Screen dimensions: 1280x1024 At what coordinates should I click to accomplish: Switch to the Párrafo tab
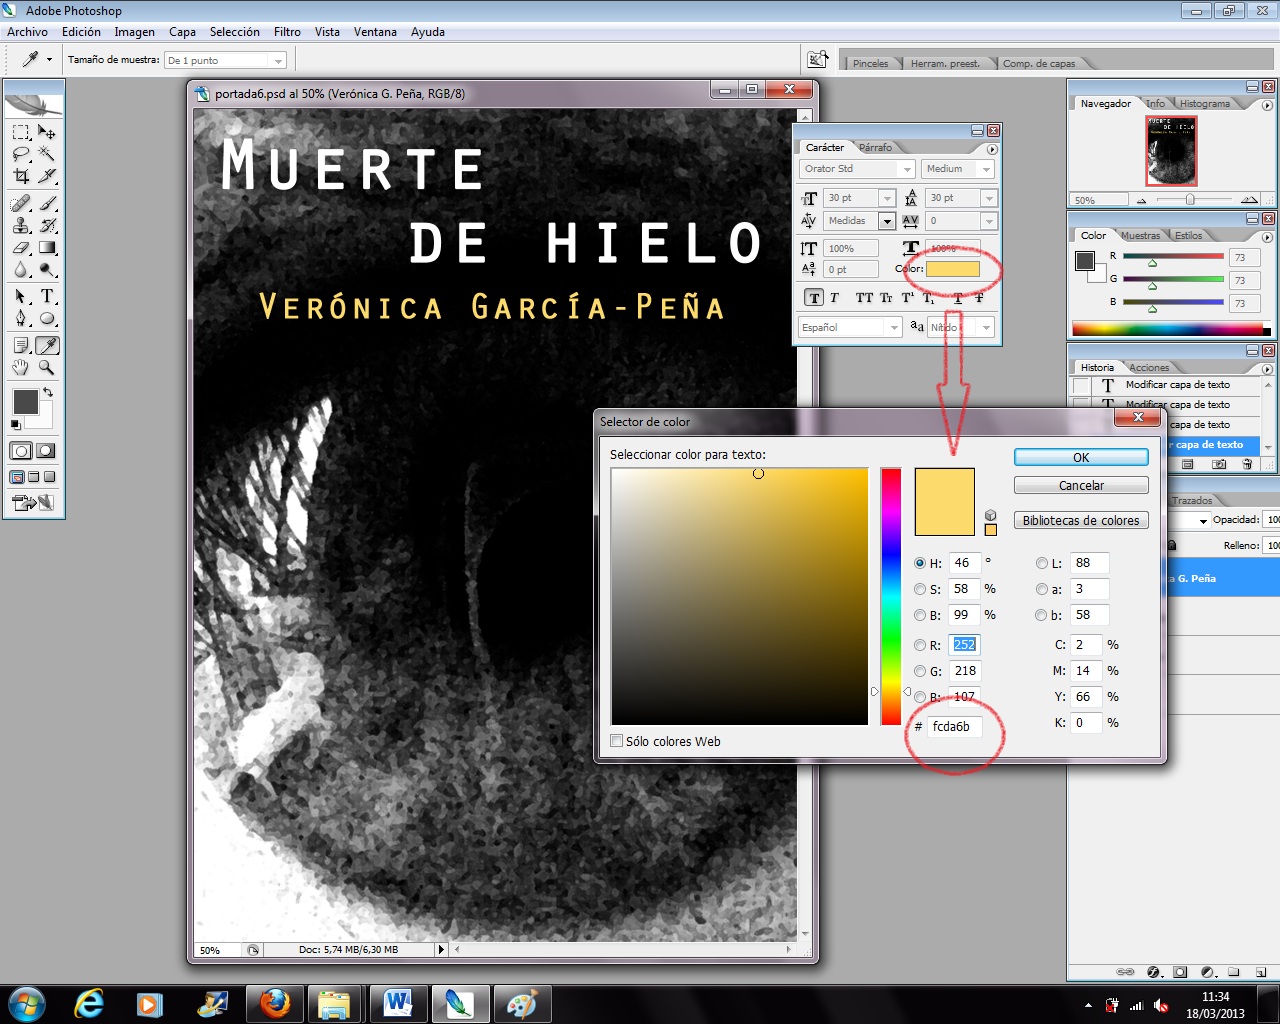pos(875,147)
